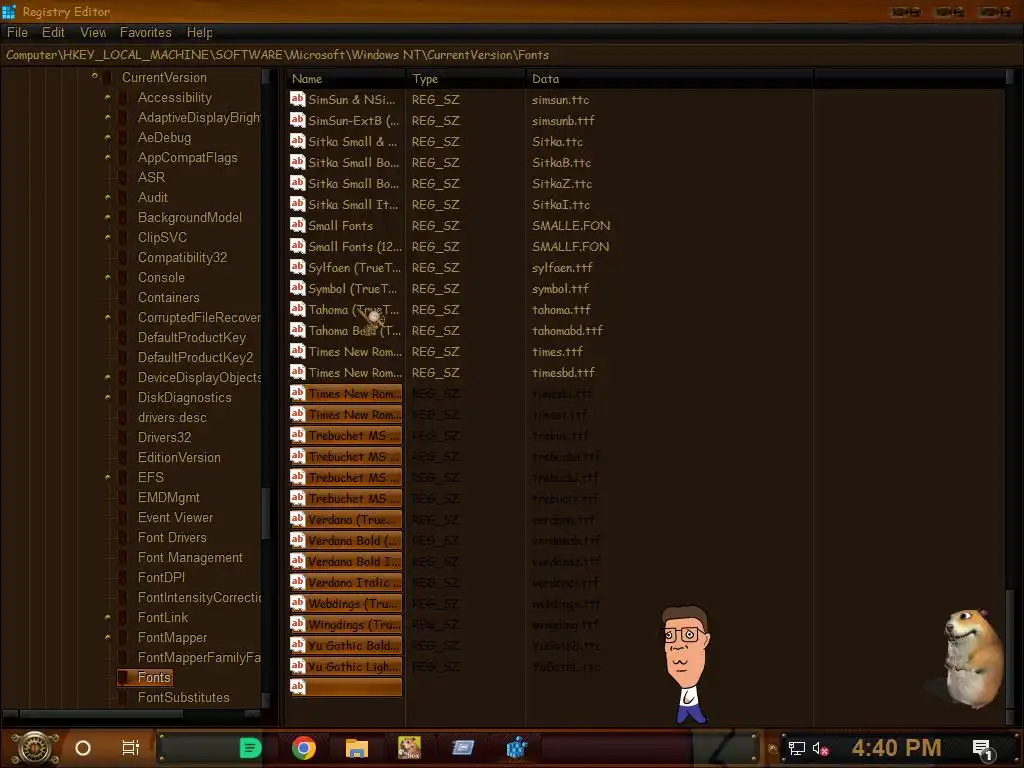Open the Help menu
This screenshot has height=768, width=1024.
point(199,33)
